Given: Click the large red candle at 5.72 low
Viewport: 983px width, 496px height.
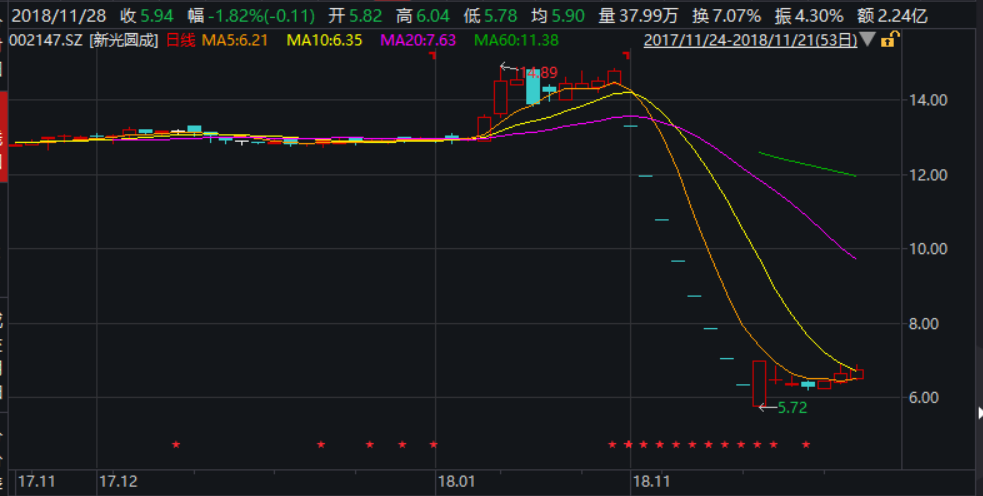Looking at the screenshot, I should pos(759,384).
